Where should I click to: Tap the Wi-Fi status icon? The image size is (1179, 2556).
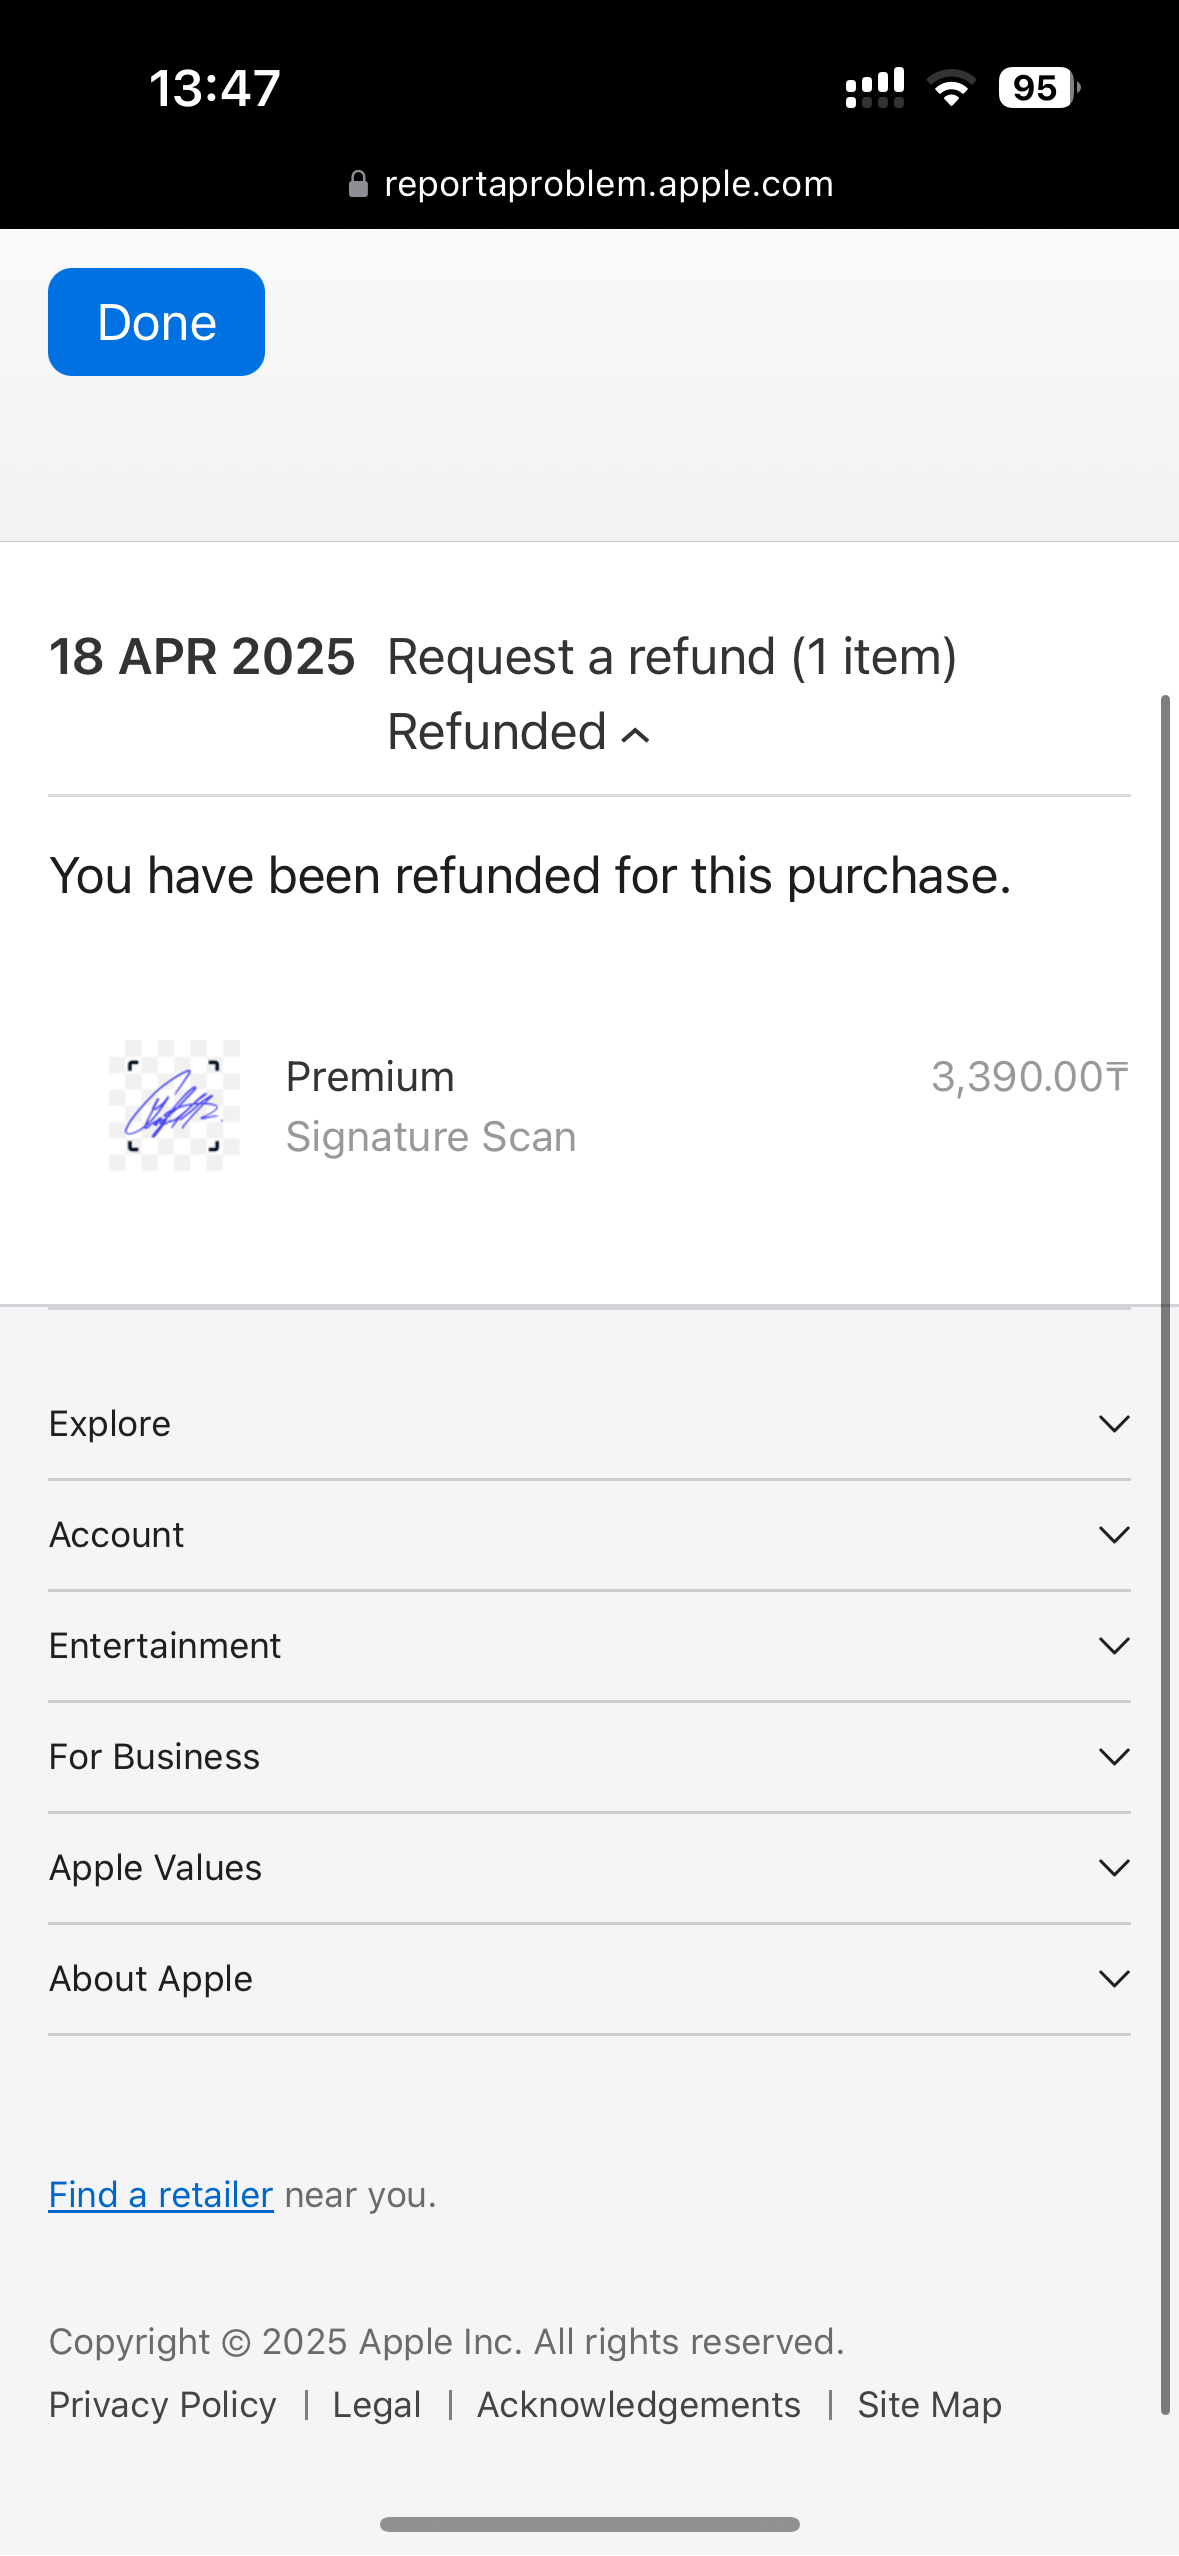coord(951,88)
